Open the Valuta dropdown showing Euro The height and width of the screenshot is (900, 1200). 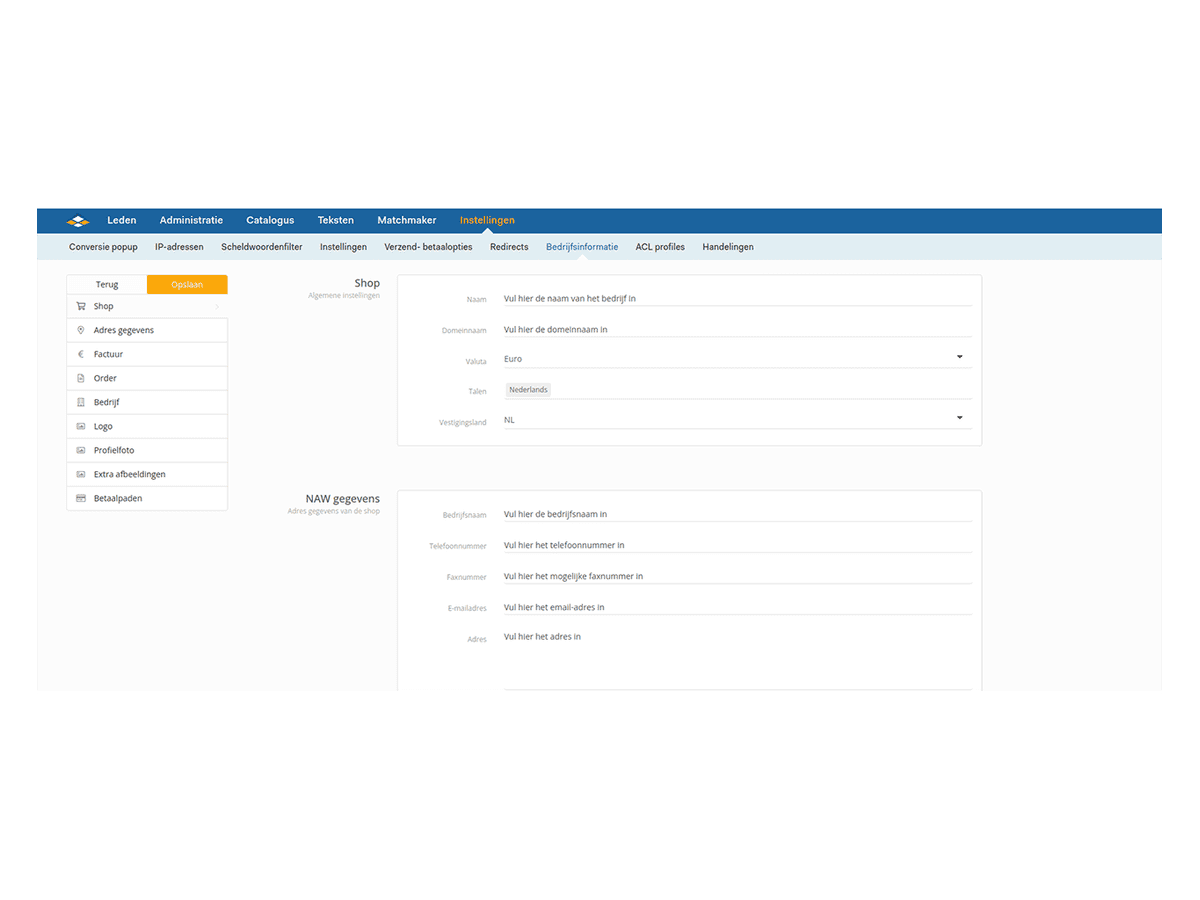point(959,358)
